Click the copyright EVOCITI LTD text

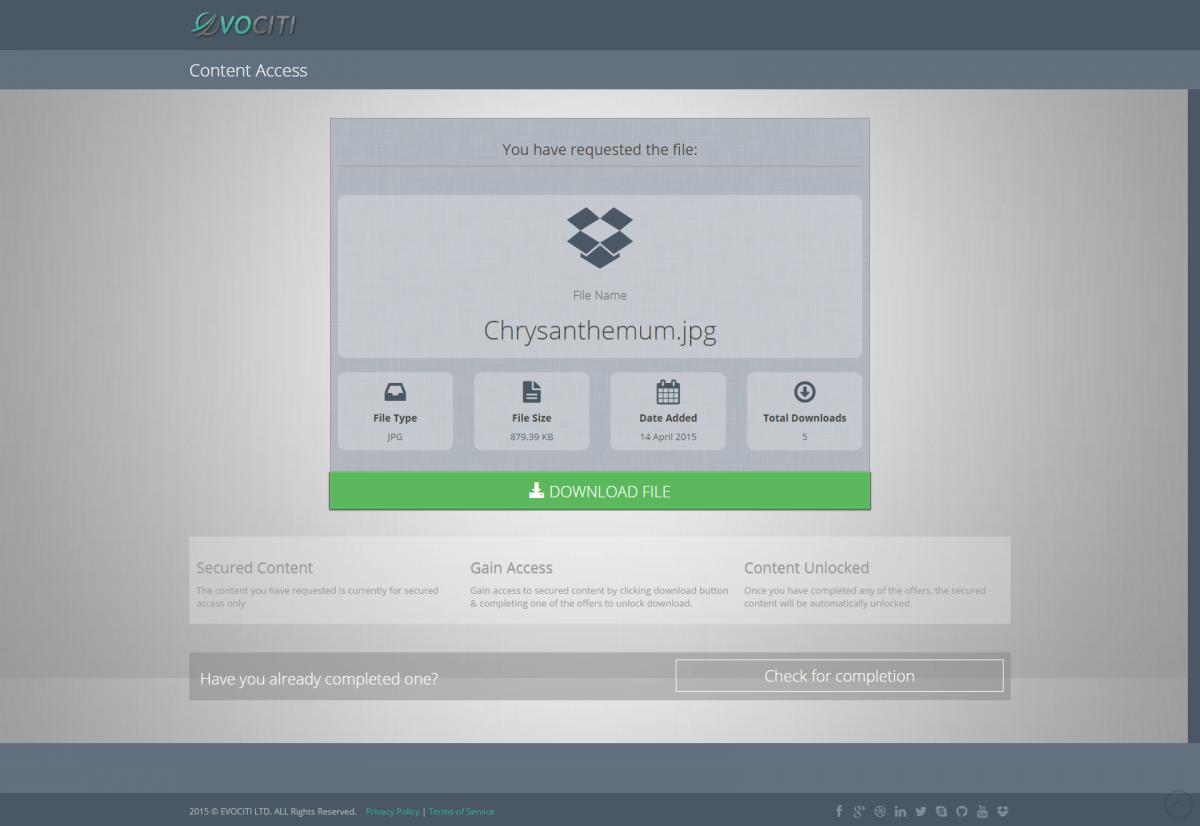pos(273,811)
